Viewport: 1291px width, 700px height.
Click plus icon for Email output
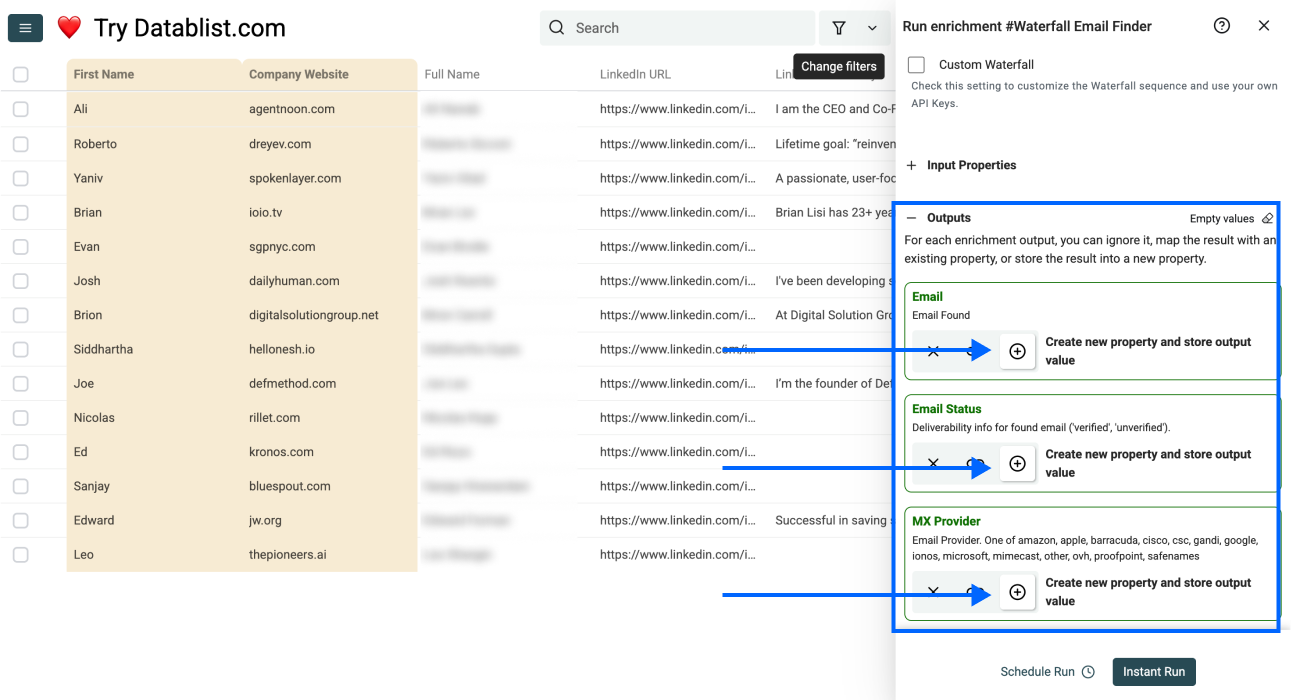click(x=1017, y=351)
